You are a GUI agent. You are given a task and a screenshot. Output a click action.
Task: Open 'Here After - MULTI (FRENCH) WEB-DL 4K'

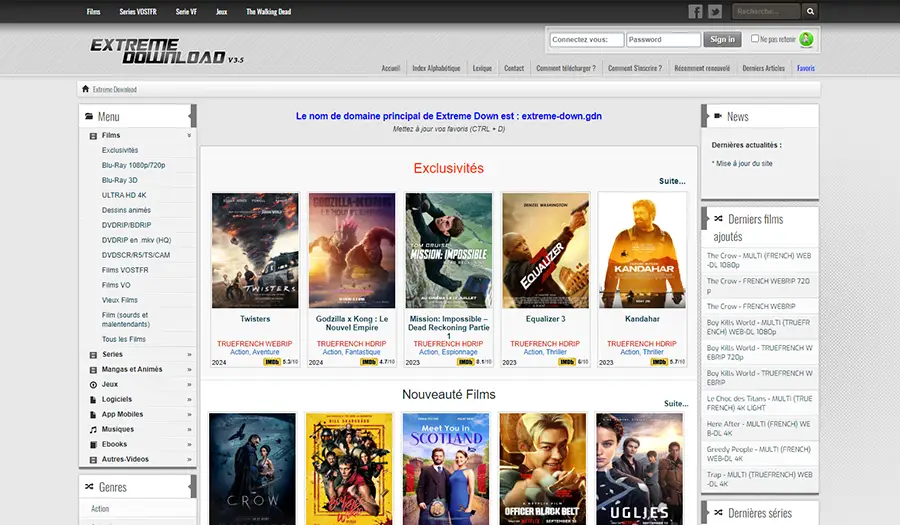coord(758,429)
